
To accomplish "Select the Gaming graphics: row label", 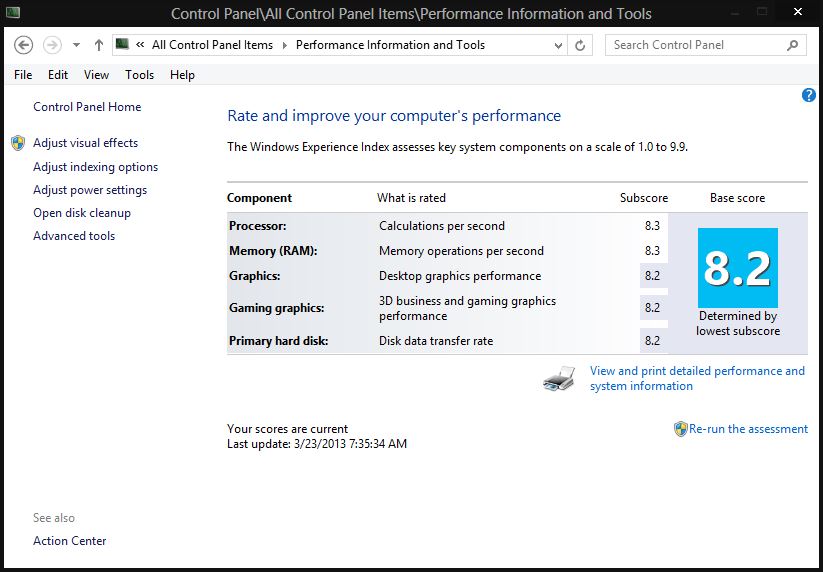I will coord(277,308).
